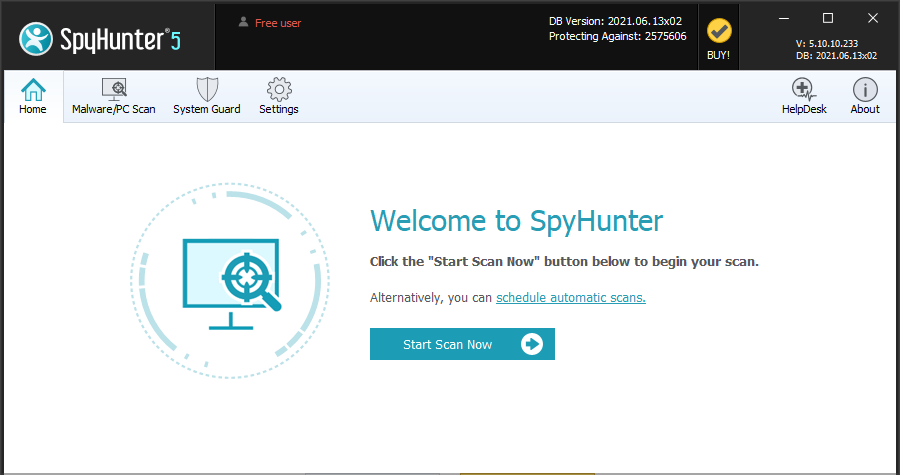Close the SpyHunter window
The height and width of the screenshot is (475, 900).
(872, 18)
